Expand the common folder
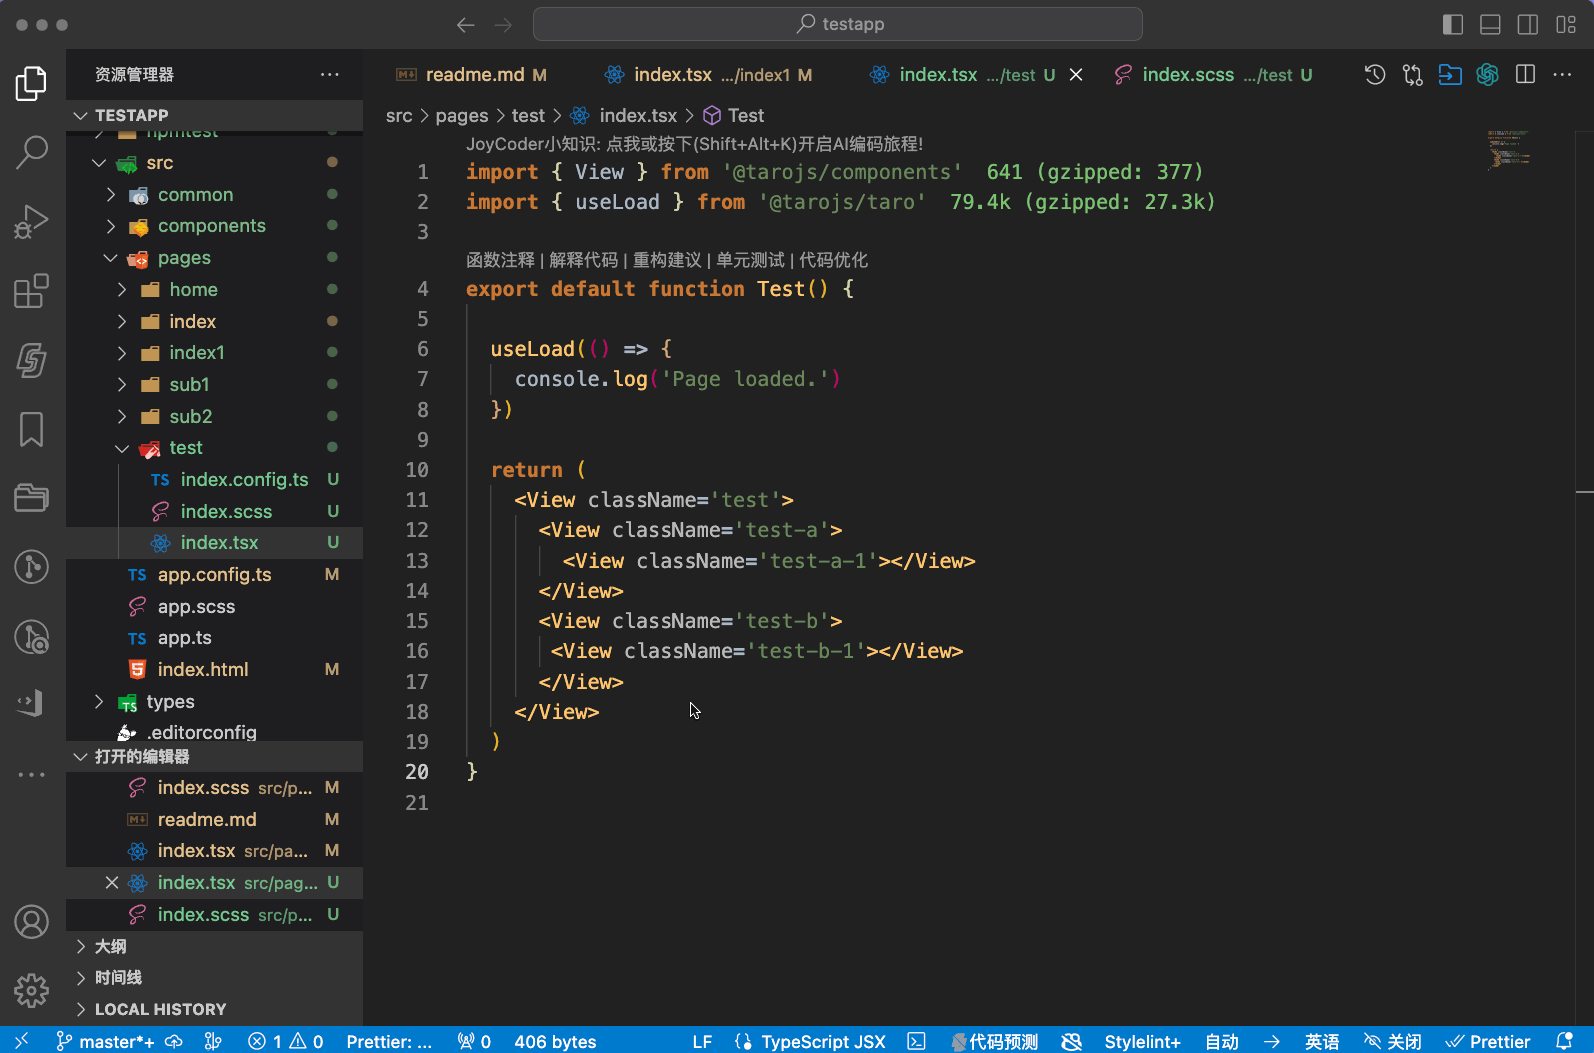The width and height of the screenshot is (1594, 1053). point(214,194)
